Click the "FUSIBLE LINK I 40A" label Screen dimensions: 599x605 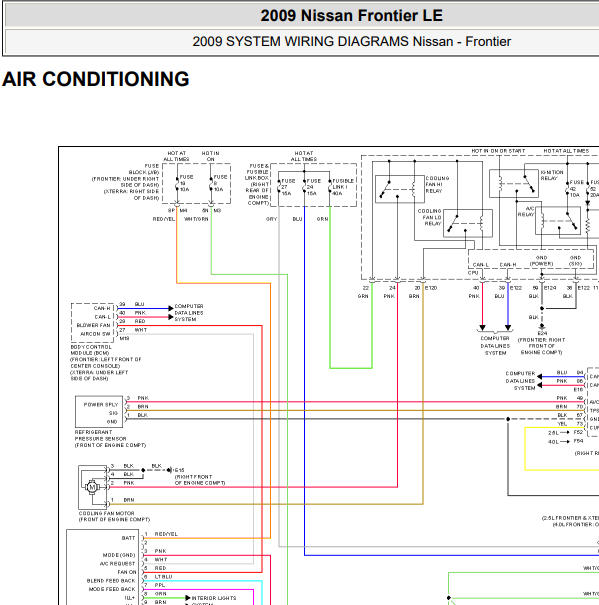coord(343,187)
